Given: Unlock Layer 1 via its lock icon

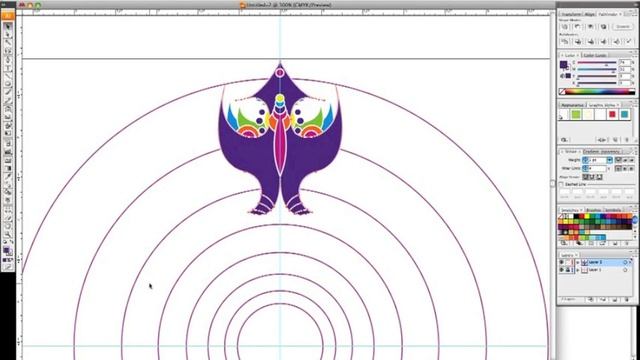Looking at the screenshot, I should click(x=568, y=270).
